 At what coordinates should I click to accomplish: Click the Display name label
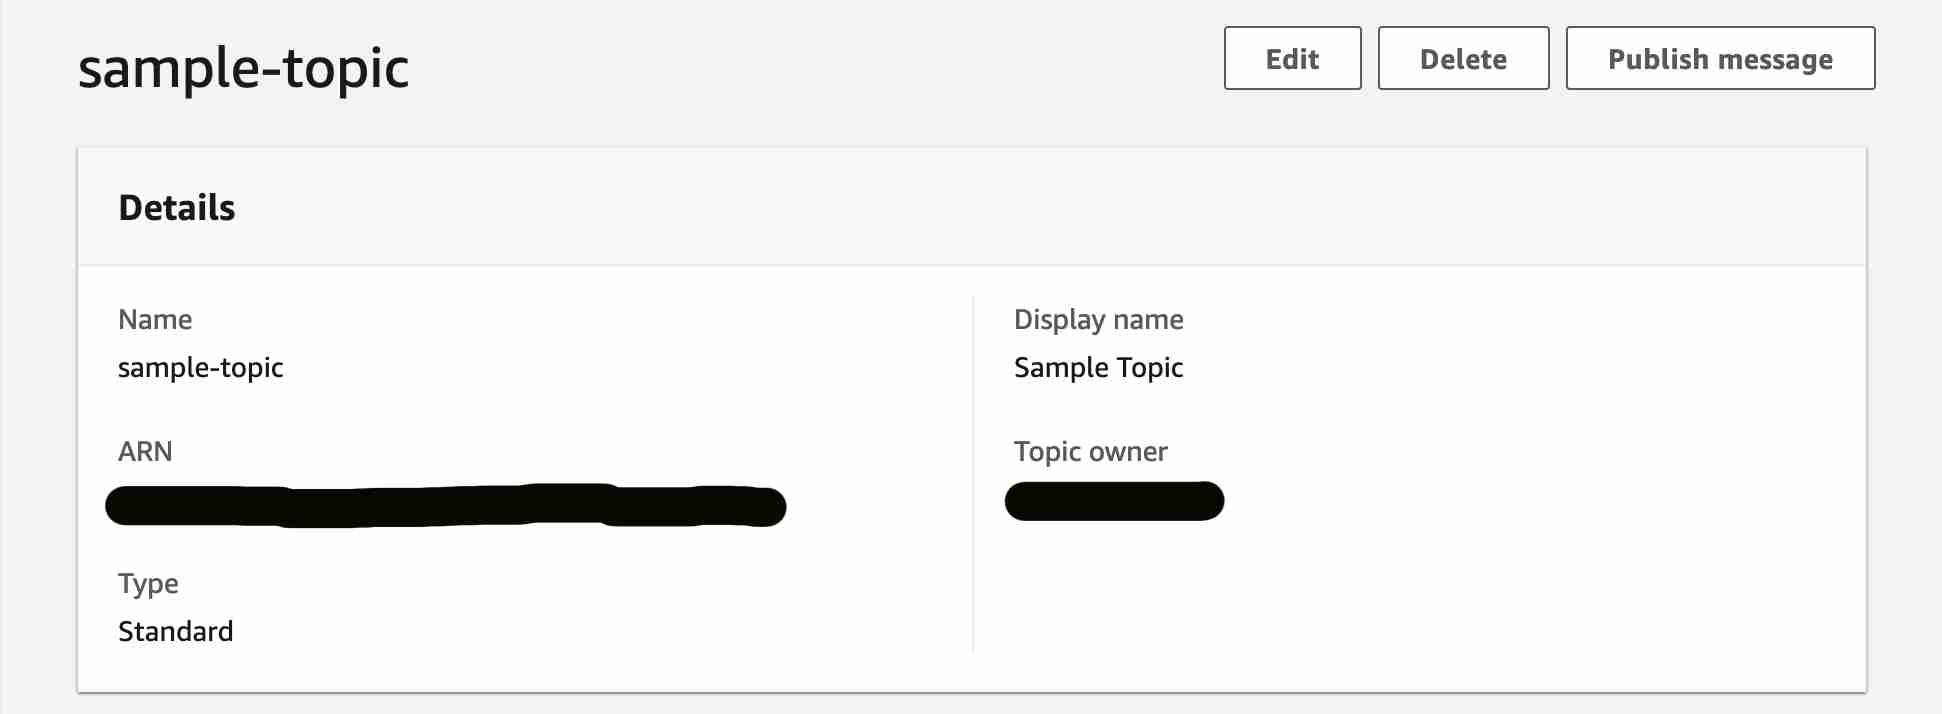tap(1098, 320)
